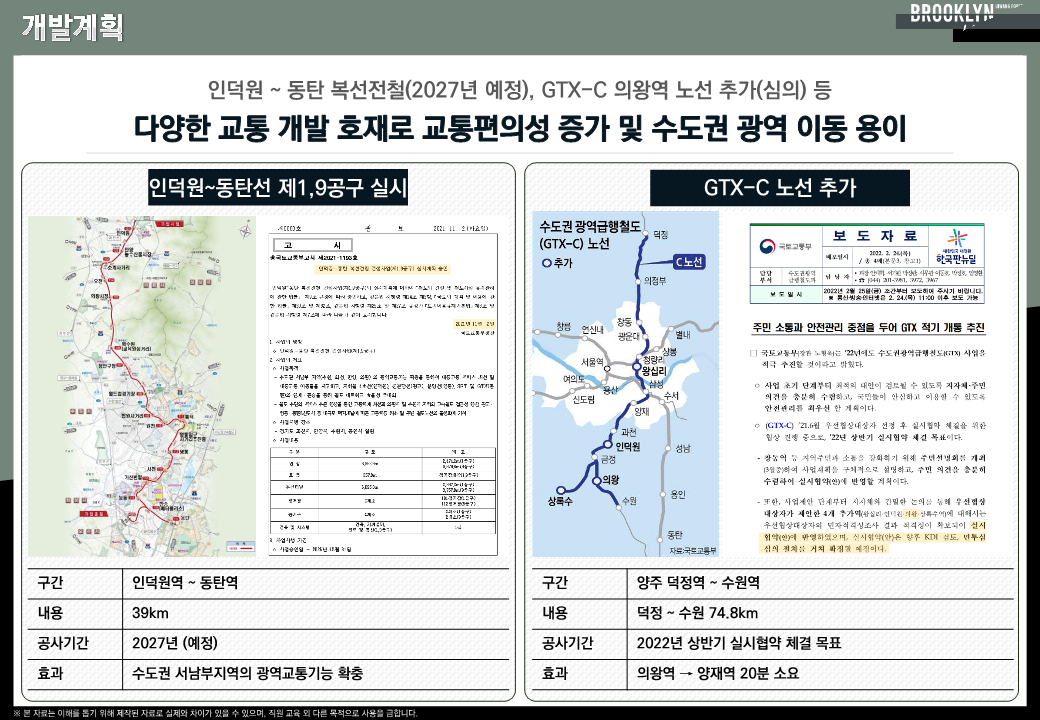Click the 국토교통부 emblem in press release
Image resolution: width=1040 pixels, height=720 pixels.
[767, 247]
